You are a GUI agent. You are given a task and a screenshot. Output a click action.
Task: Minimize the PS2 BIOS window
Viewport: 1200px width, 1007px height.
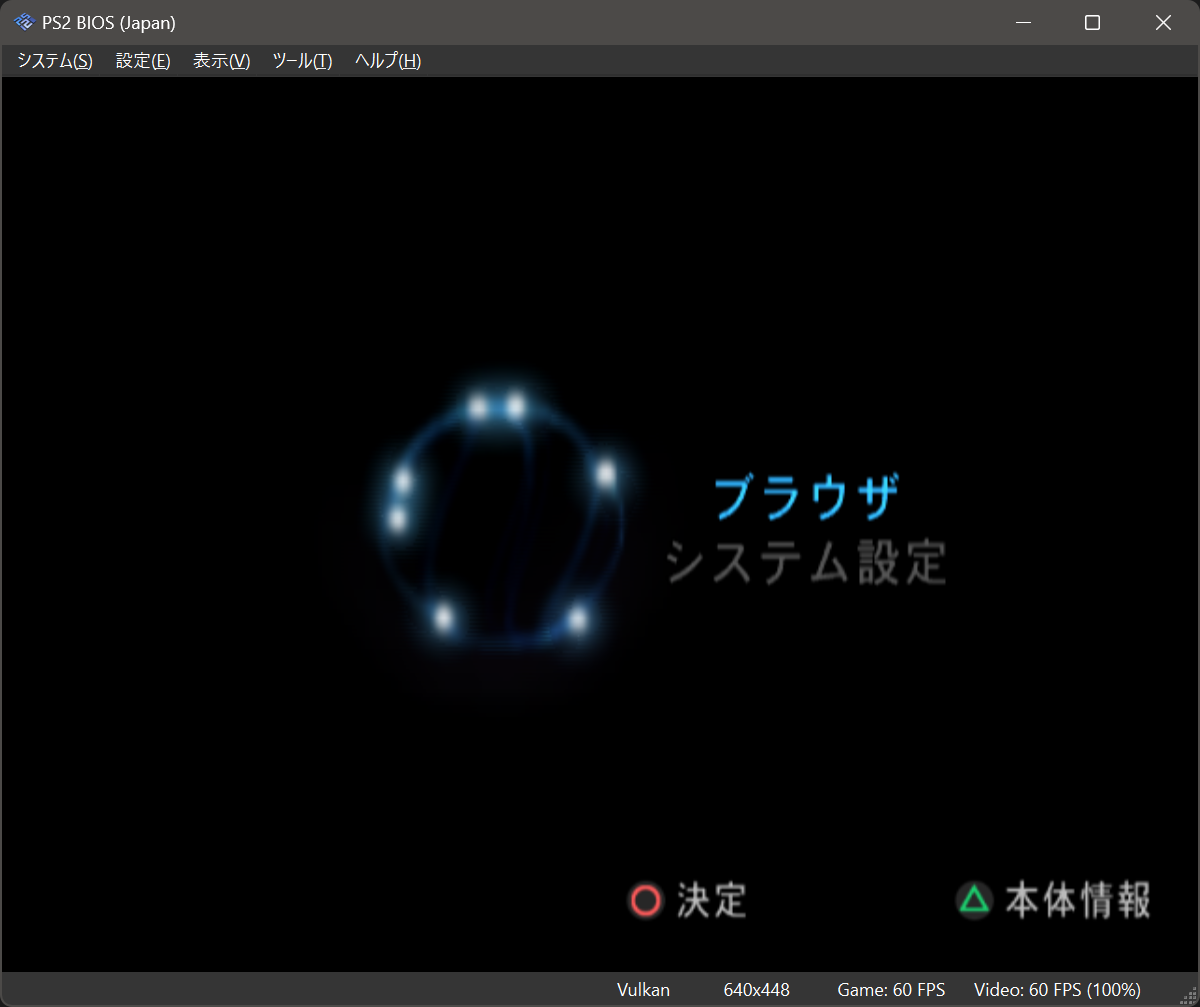coord(1023,23)
